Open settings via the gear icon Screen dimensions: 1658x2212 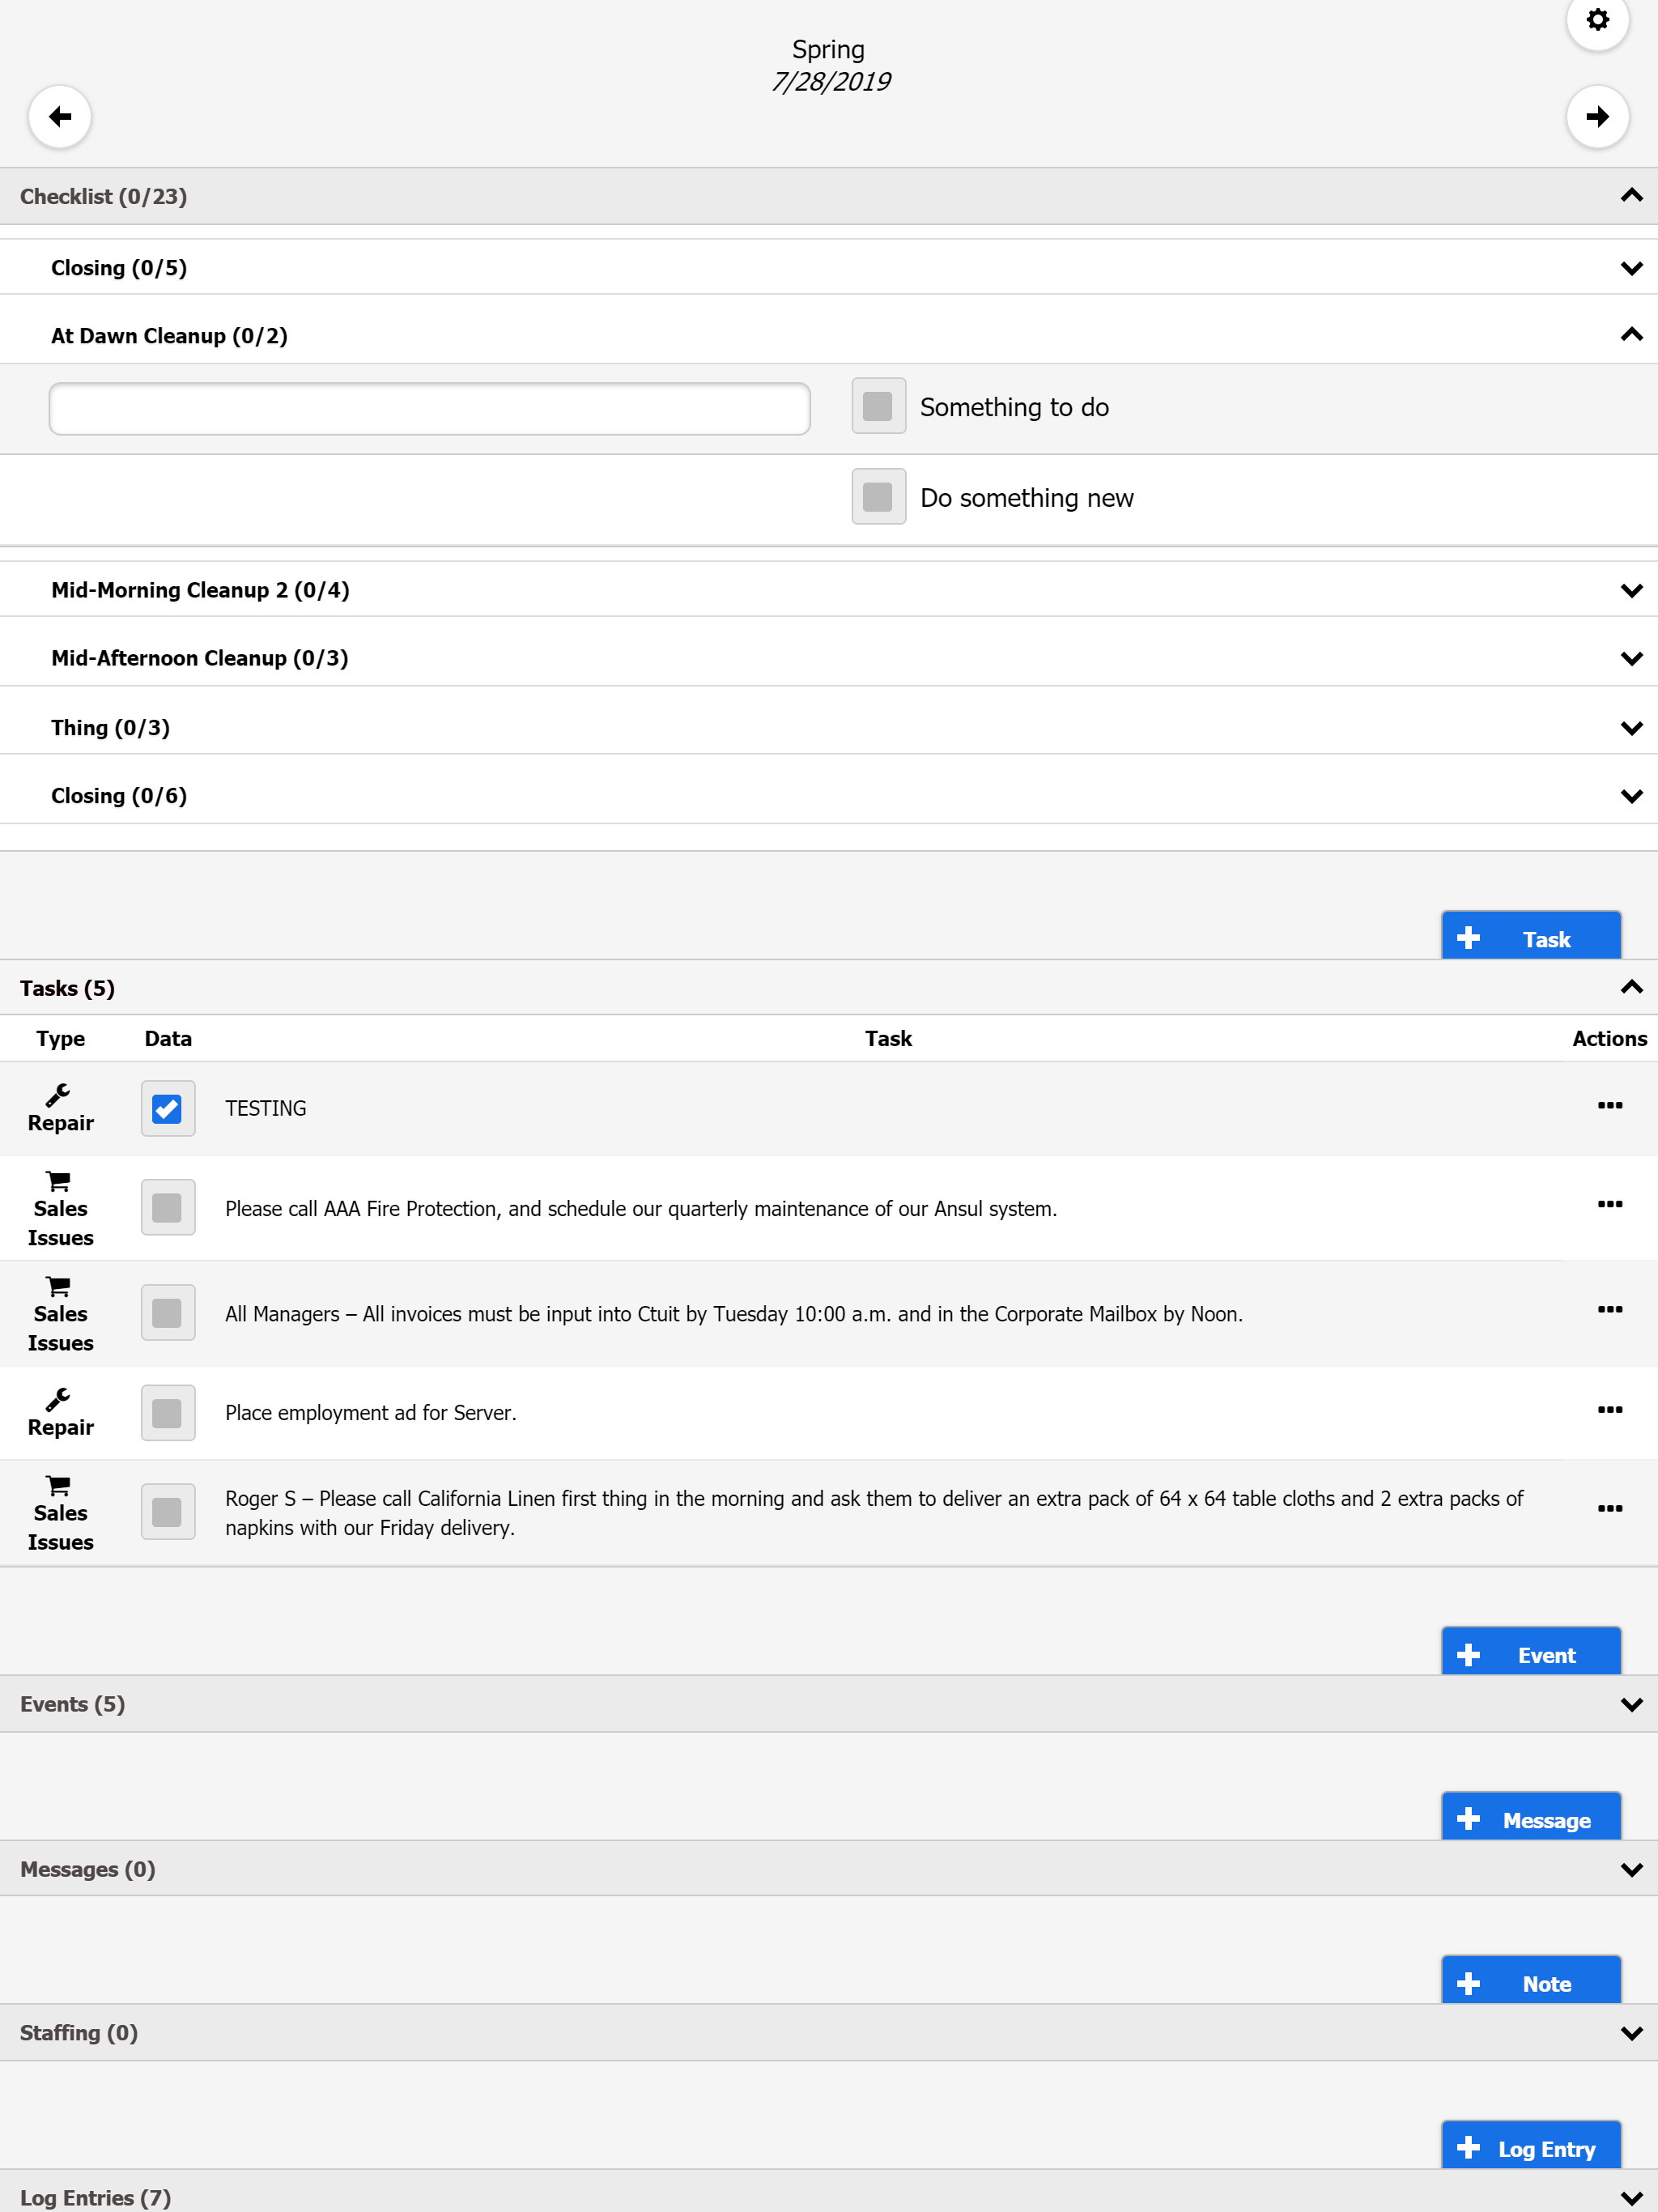point(1597,20)
